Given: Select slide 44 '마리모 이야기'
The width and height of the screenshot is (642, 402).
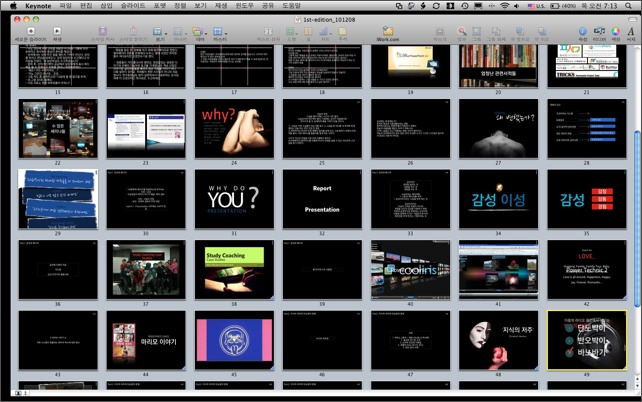Looking at the screenshot, I should (x=146, y=340).
